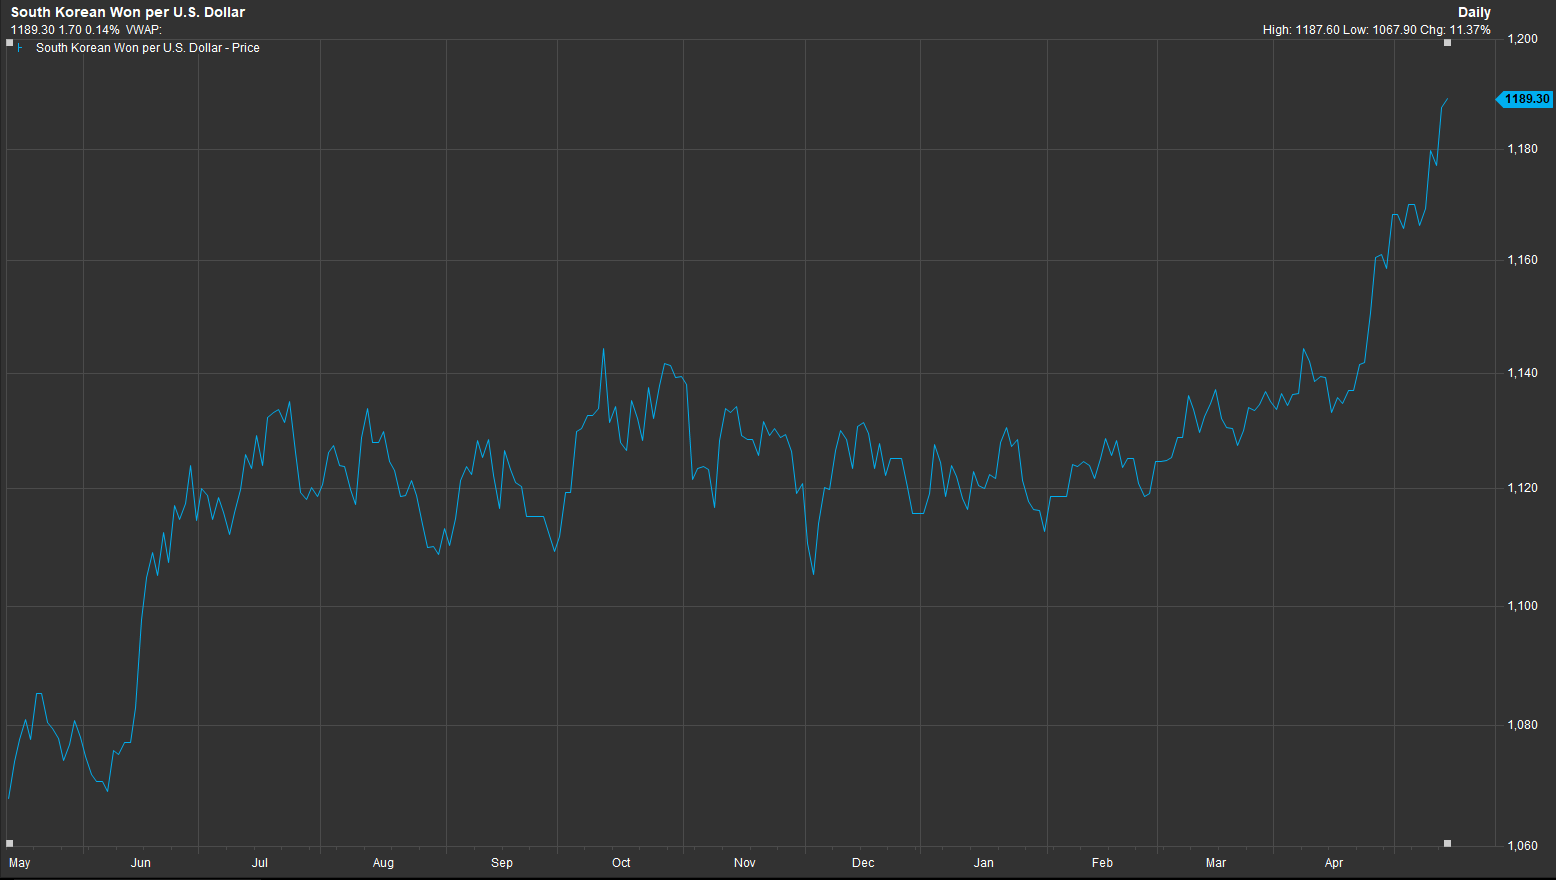
Task: Click the South Korean Won per U.S. Dollar title
Action: pyautogui.click(x=125, y=12)
